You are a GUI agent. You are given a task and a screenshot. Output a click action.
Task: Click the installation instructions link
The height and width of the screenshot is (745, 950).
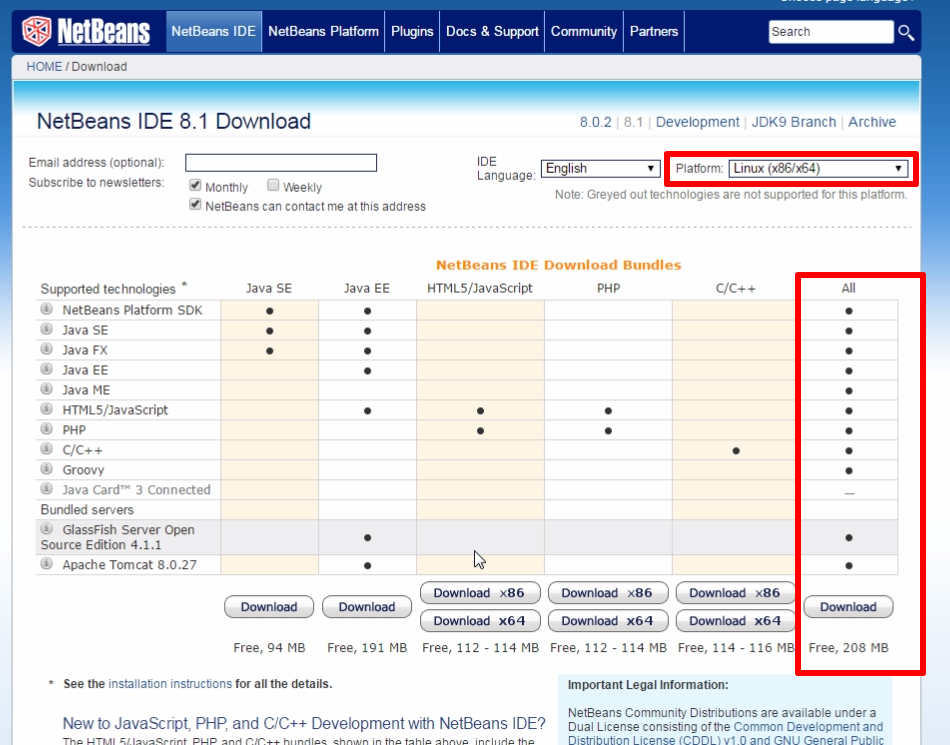pyautogui.click(x=170, y=684)
